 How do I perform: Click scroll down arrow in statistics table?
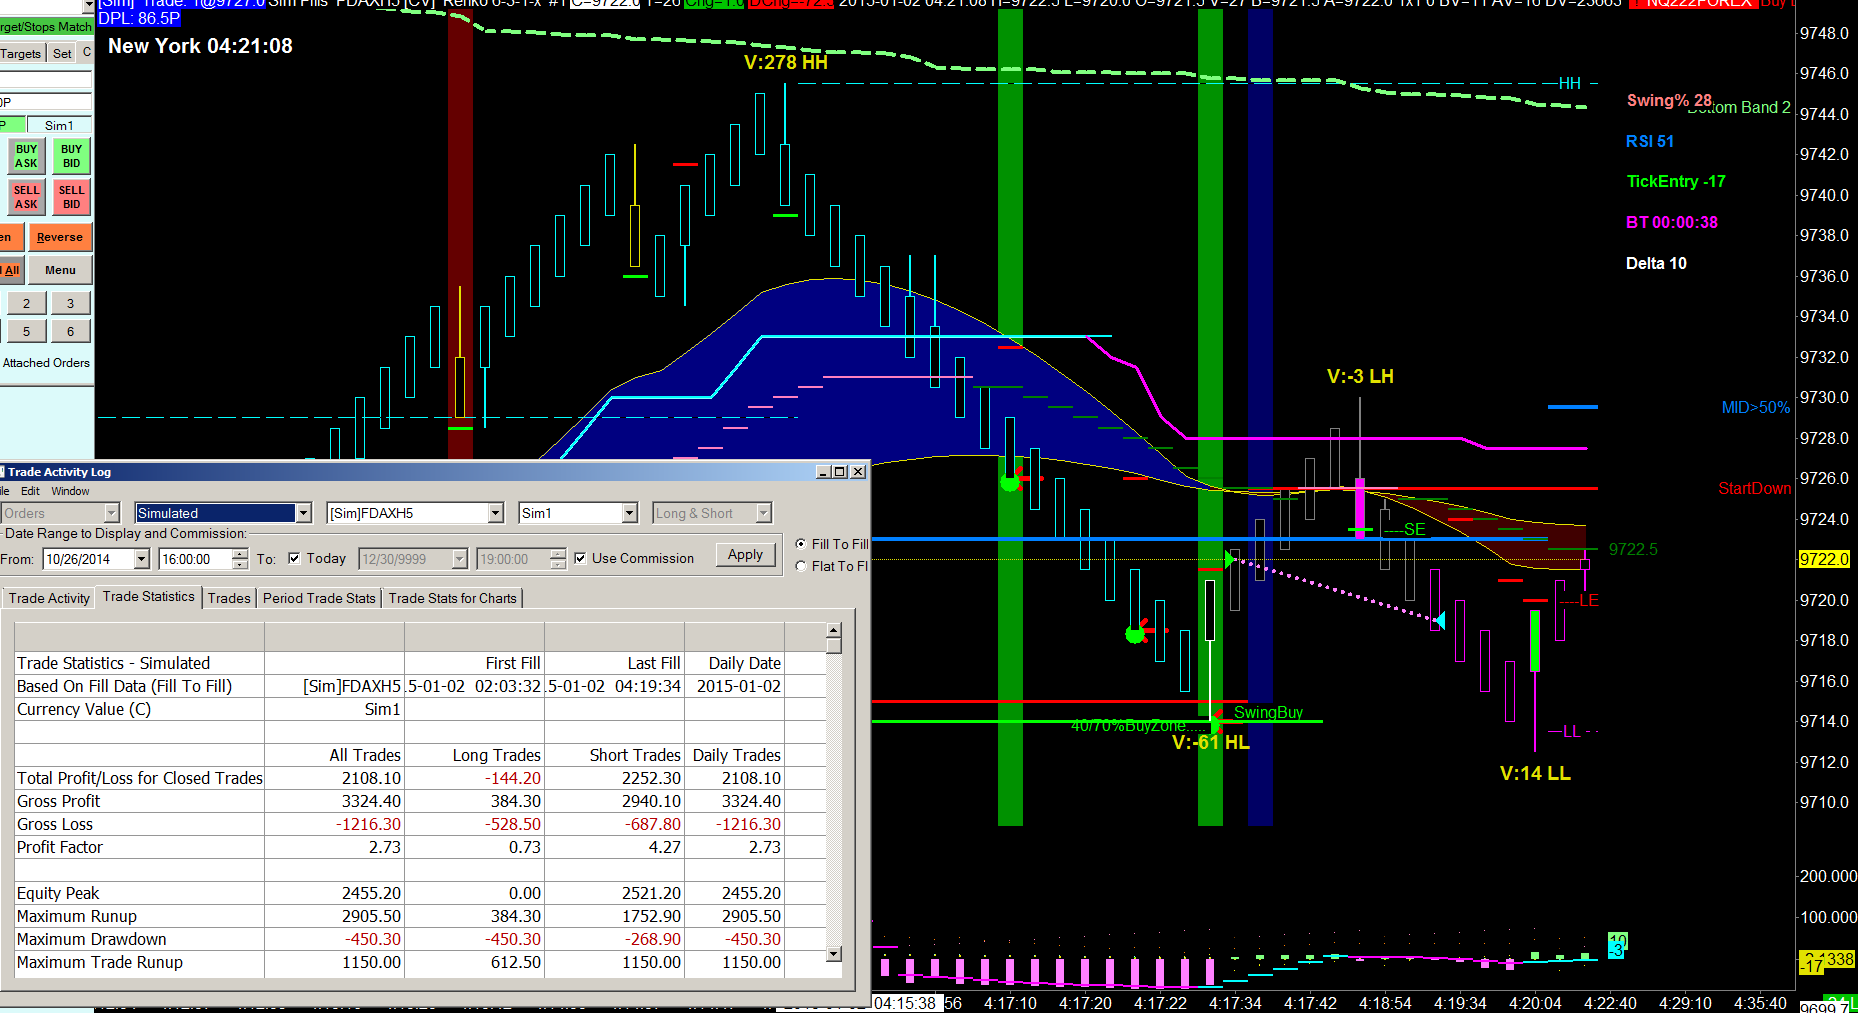point(834,954)
